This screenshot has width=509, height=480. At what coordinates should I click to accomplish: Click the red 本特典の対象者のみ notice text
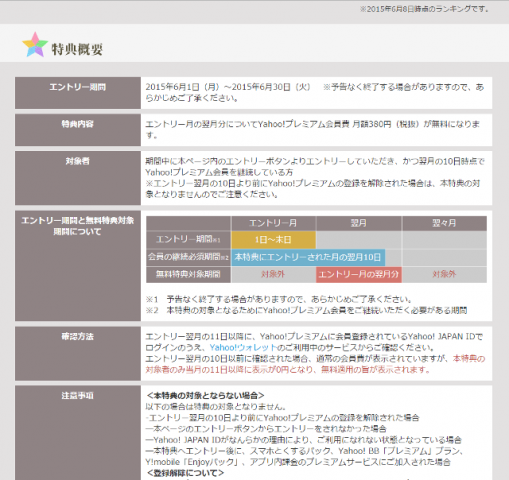(x=315, y=364)
